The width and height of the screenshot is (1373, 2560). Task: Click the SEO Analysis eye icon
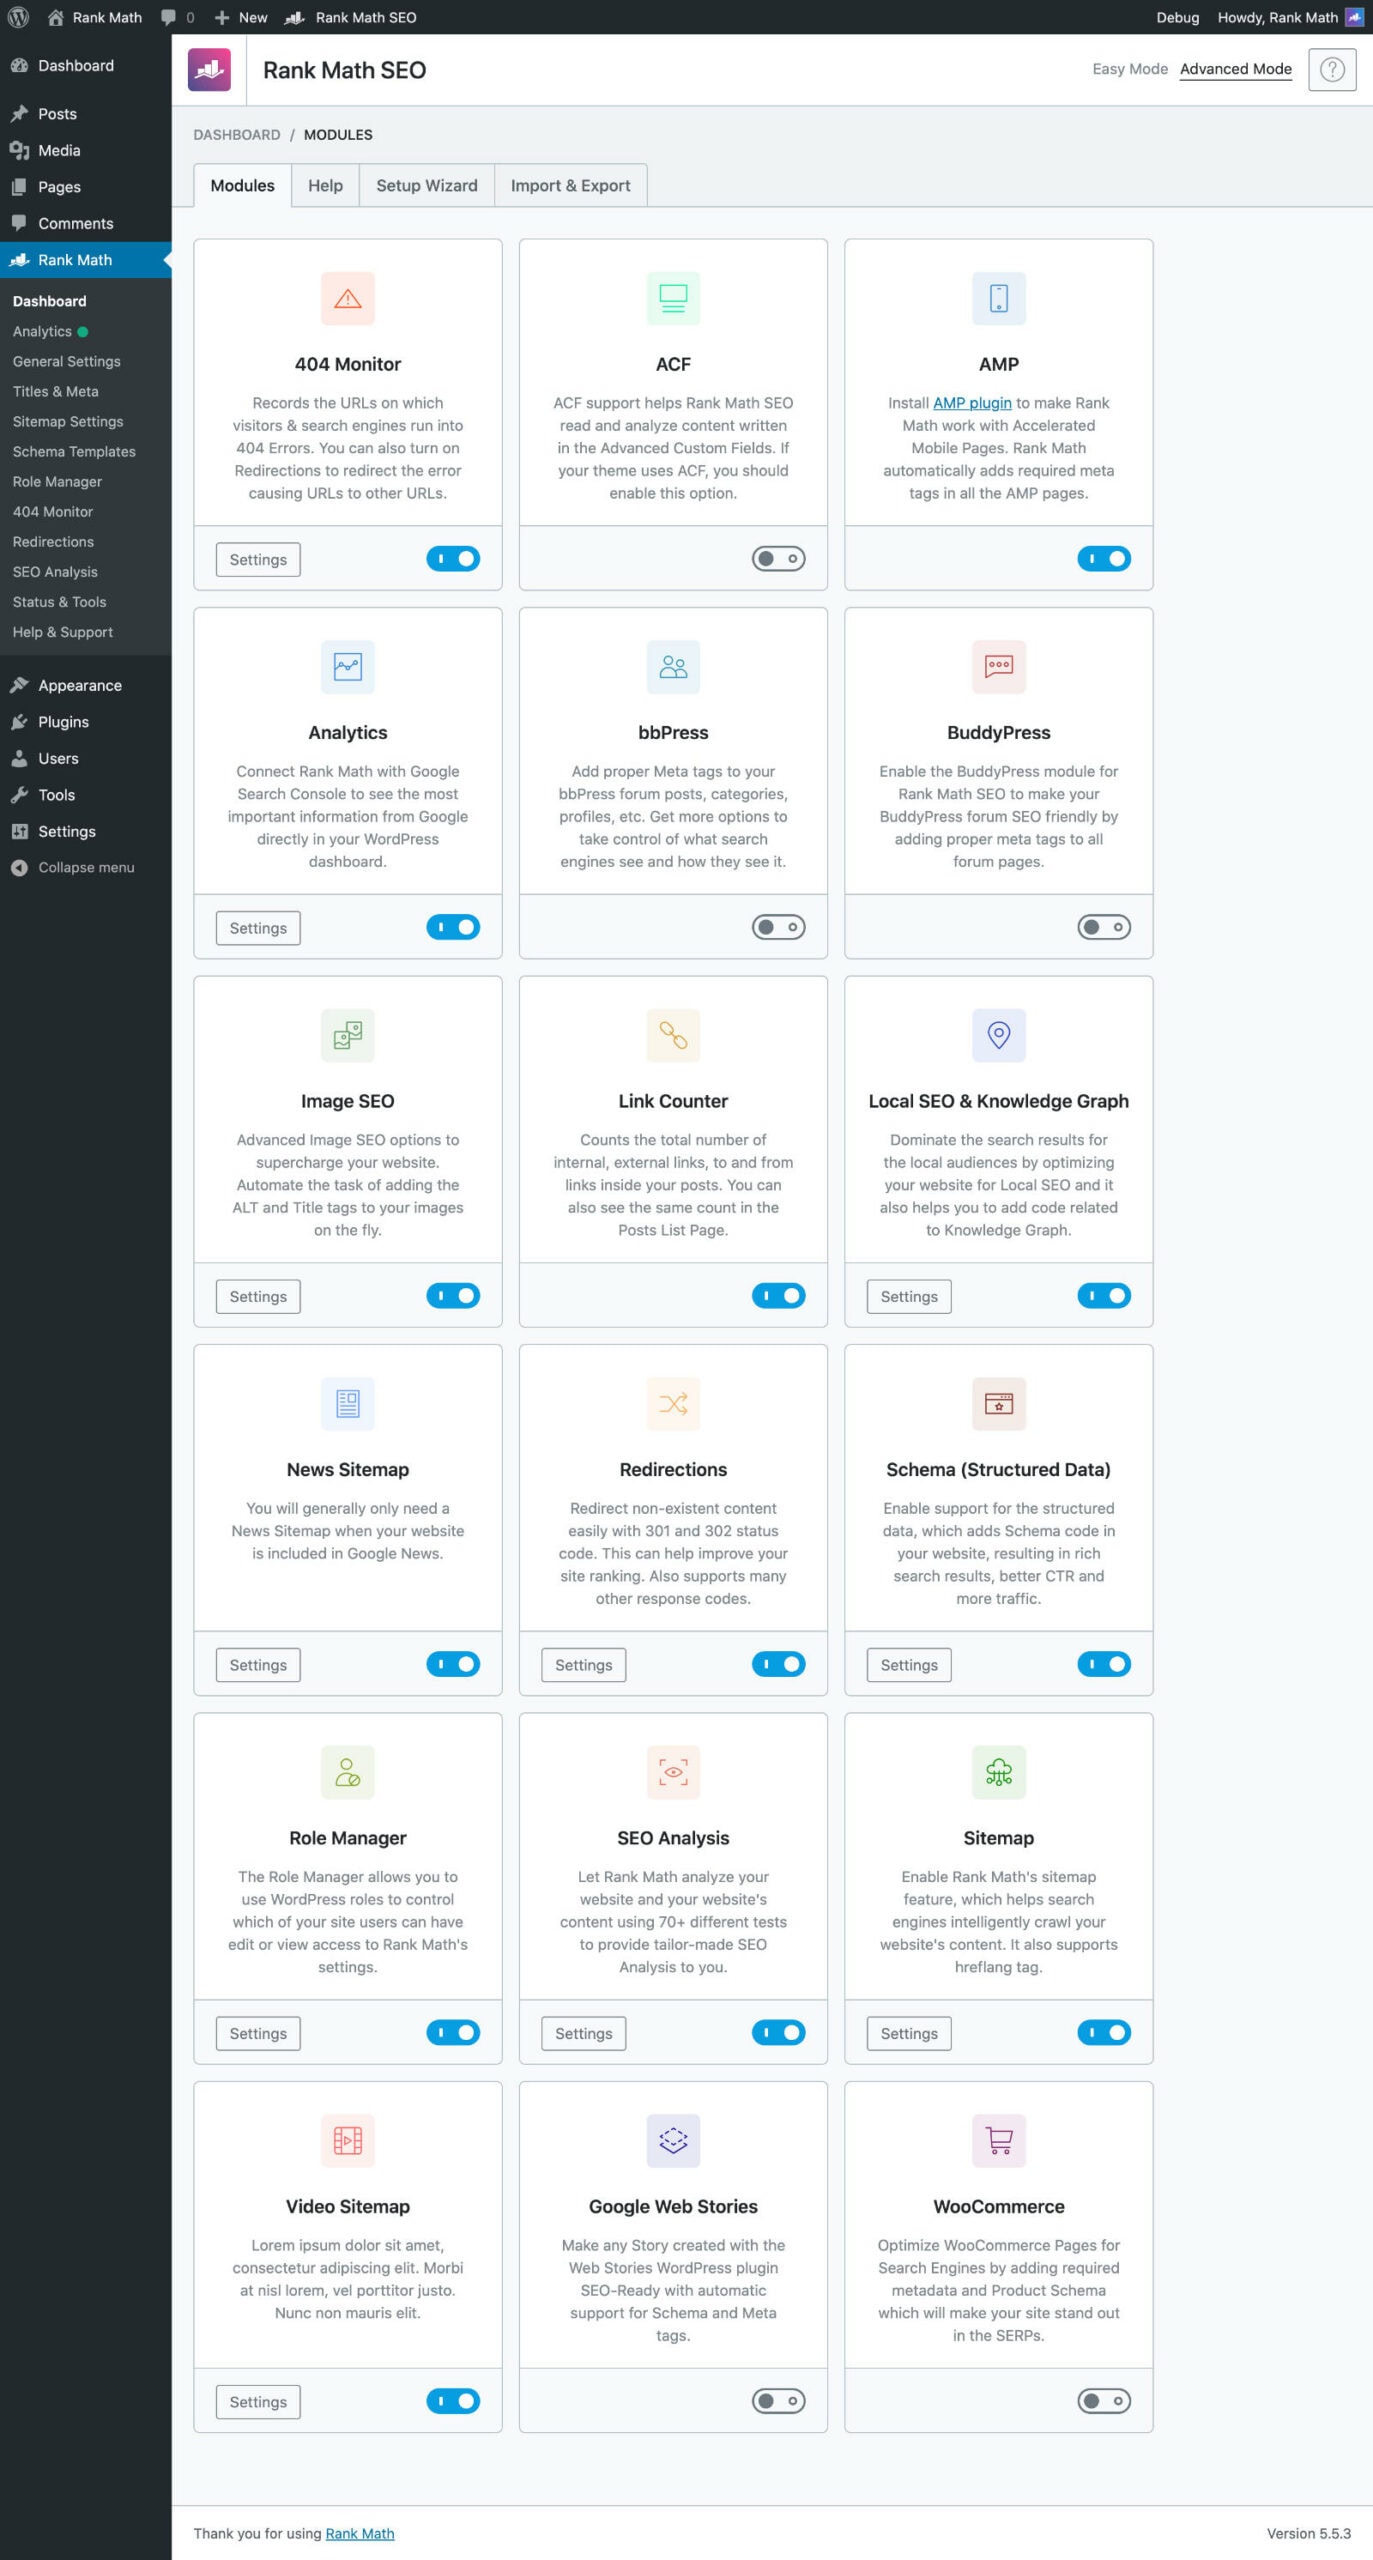pyautogui.click(x=673, y=1772)
